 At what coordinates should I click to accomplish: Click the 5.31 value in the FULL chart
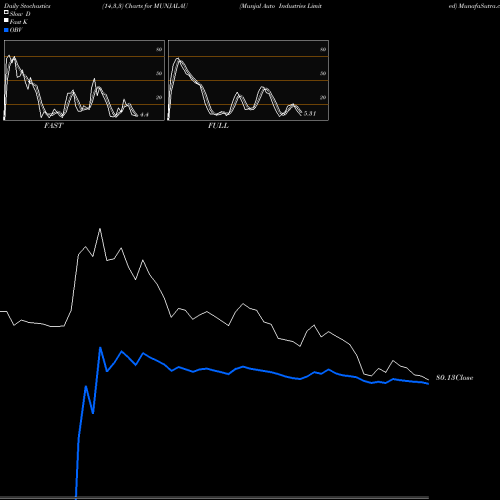point(310,113)
